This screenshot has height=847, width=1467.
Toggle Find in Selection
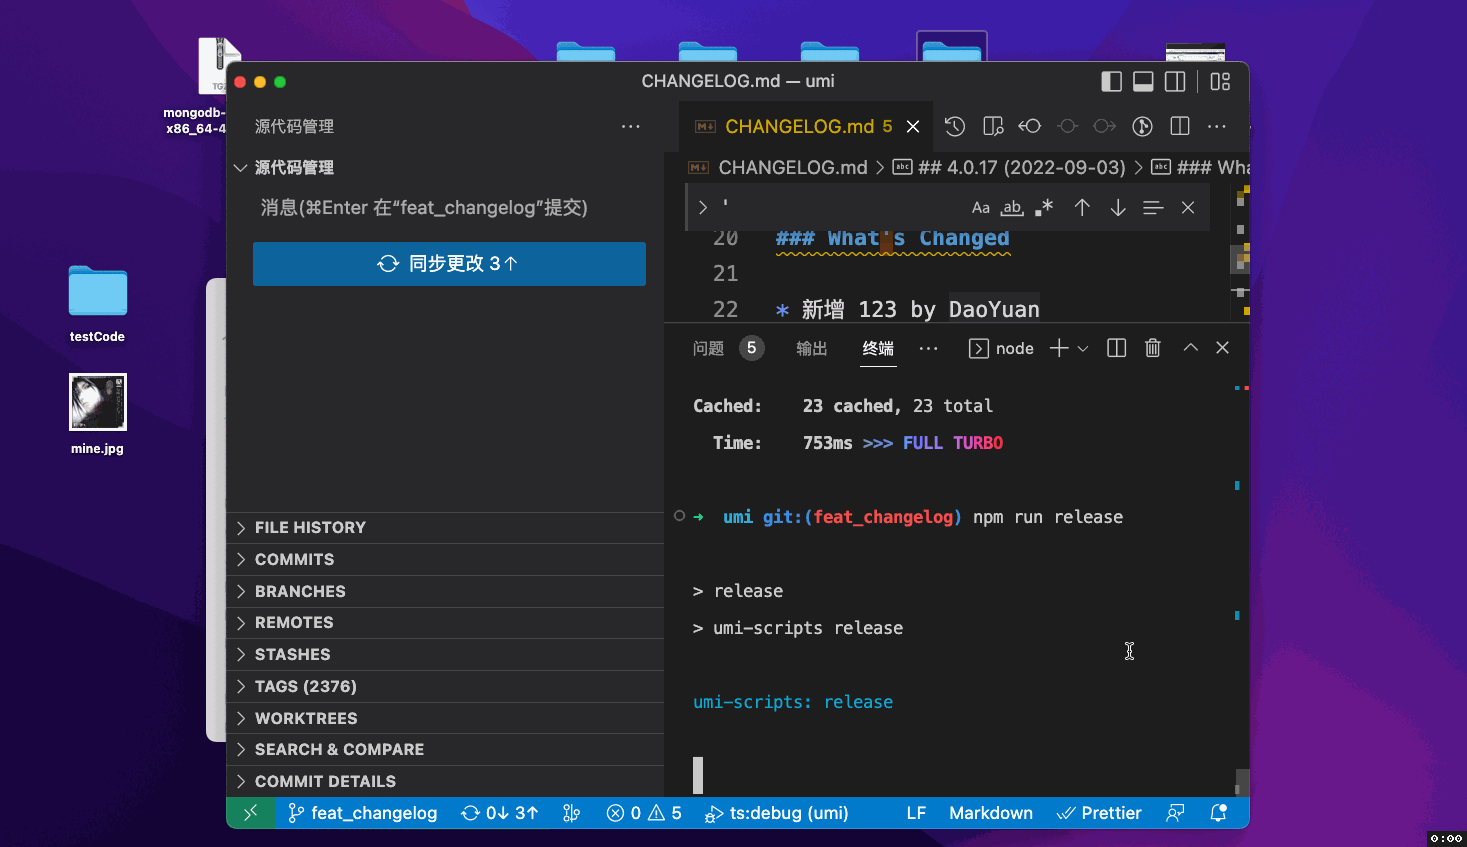click(x=1153, y=207)
